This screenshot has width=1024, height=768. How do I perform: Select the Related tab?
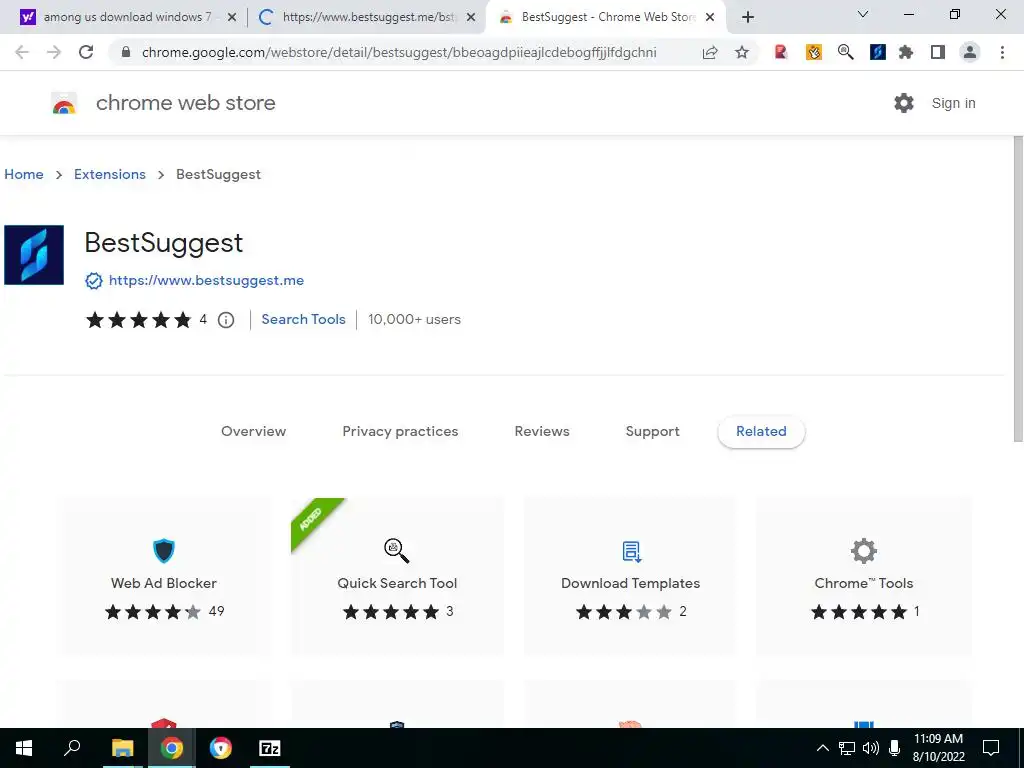[x=761, y=431]
